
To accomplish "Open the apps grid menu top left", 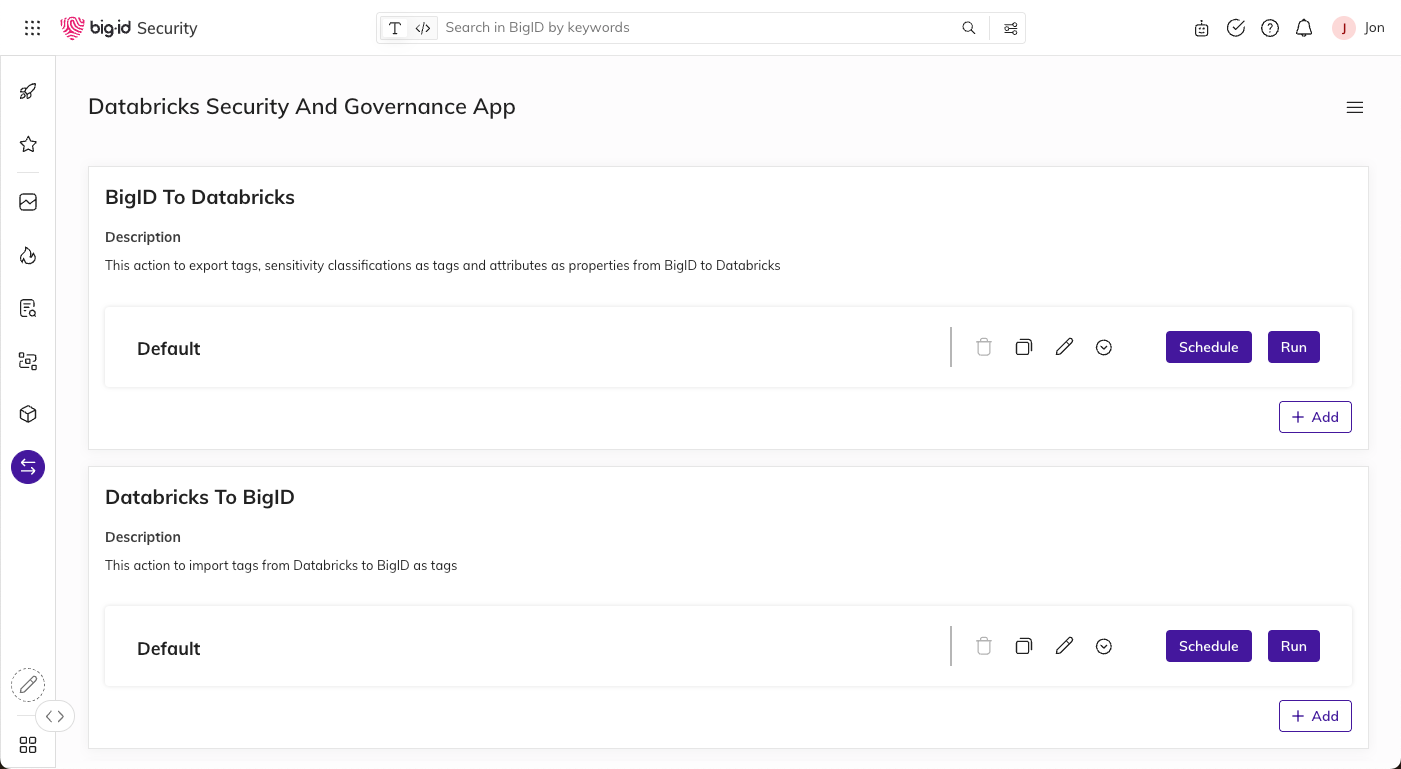I will point(32,28).
